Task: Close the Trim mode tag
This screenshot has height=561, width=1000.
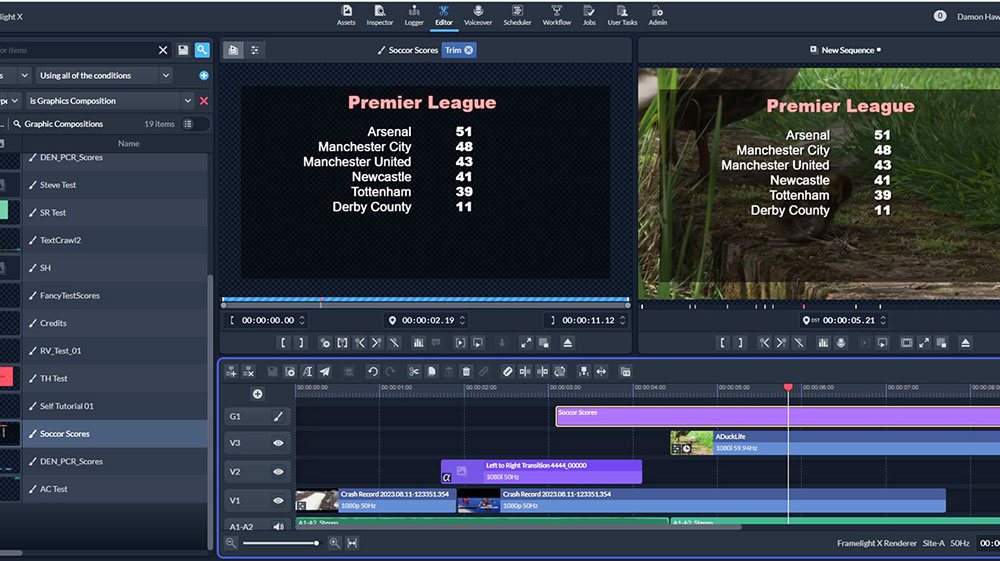Action: 469,50
